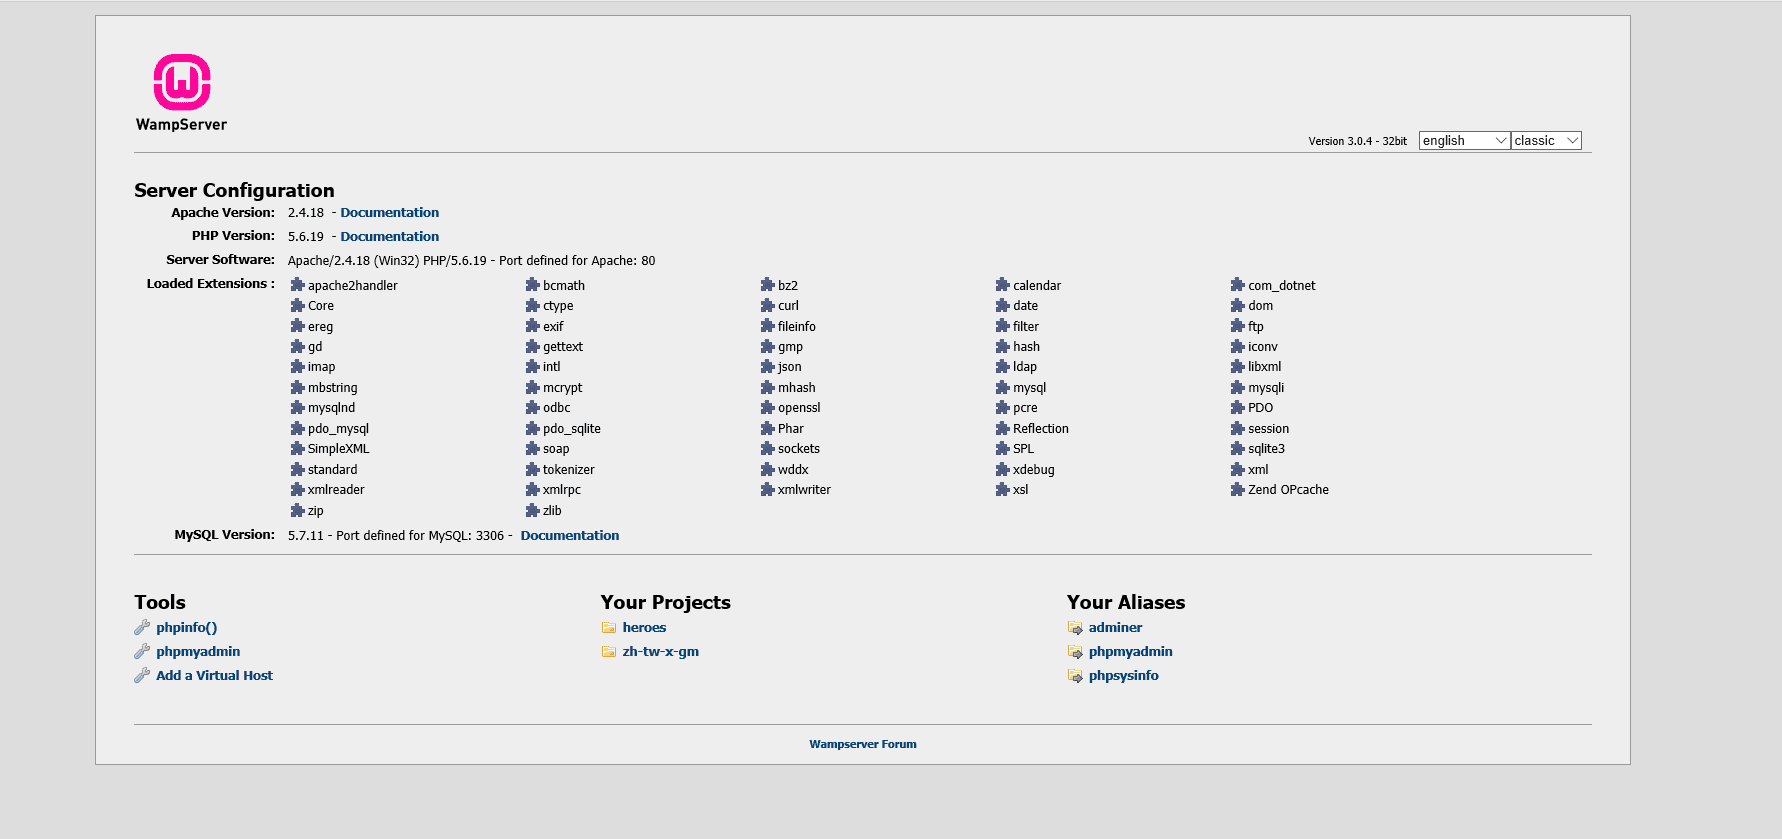Click the puzzle icon beside calendar

pos(1002,285)
